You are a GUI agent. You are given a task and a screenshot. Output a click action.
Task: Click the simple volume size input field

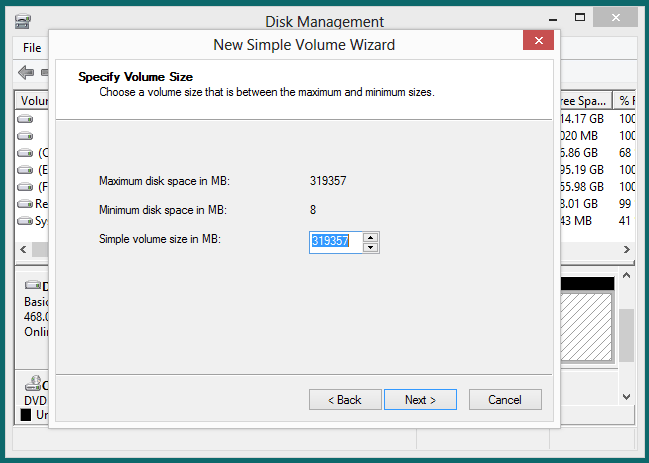[x=335, y=242]
